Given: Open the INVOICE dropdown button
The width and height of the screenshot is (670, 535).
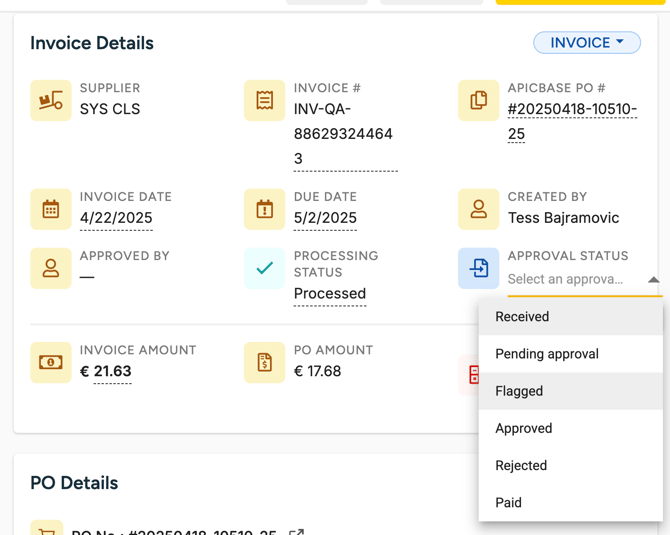Looking at the screenshot, I should [x=587, y=43].
